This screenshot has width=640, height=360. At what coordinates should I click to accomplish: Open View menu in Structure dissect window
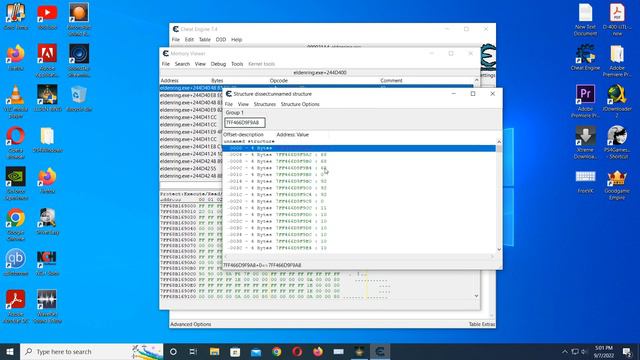[x=243, y=104]
